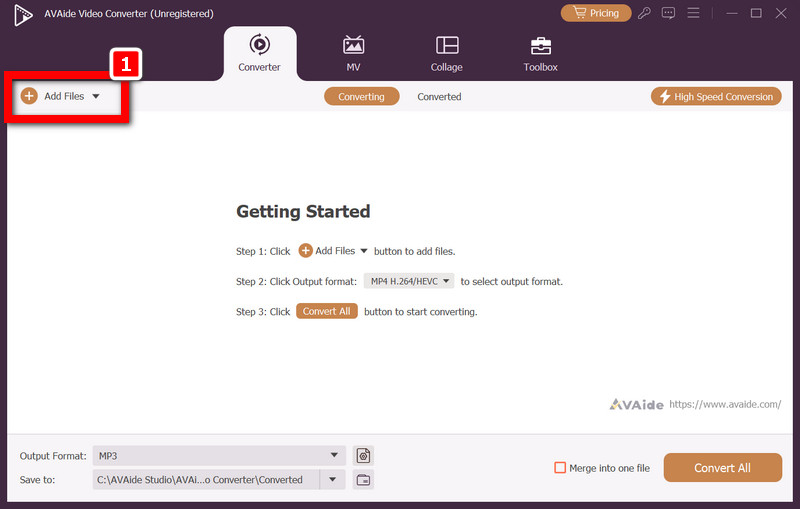800x509 pixels.
Task: Select the Converted sub-tab
Action: click(439, 96)
